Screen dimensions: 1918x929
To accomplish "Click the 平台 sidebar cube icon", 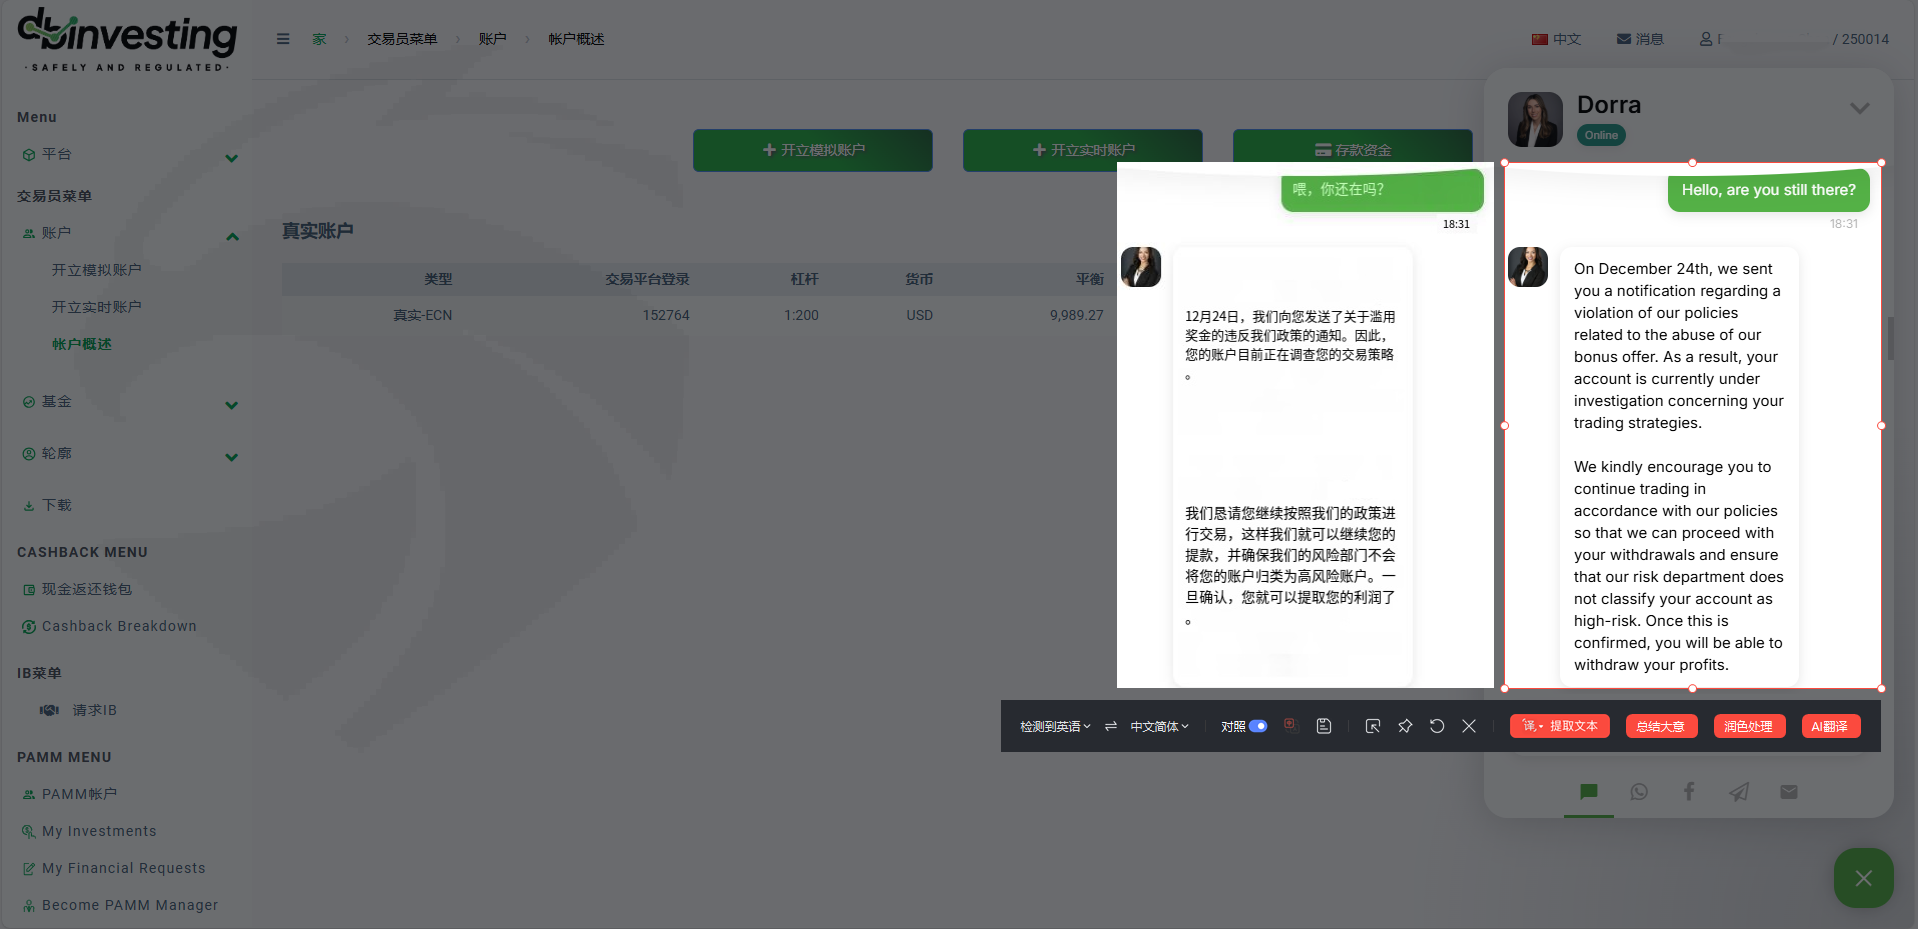I will click(29, 155).
